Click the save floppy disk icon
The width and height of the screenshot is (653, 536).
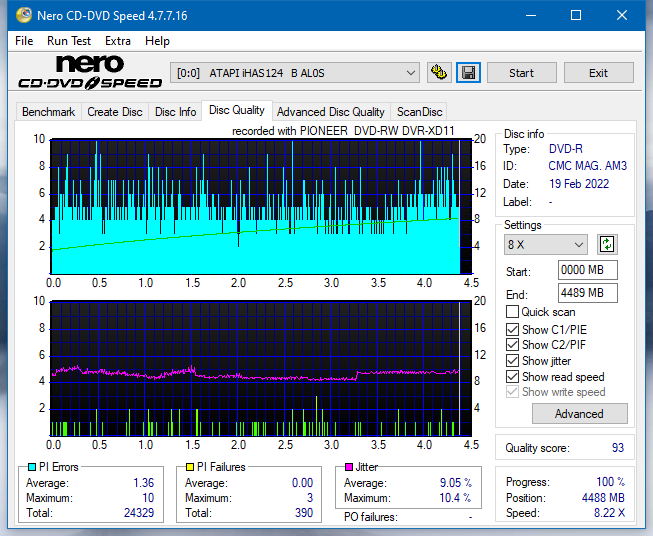469,73
